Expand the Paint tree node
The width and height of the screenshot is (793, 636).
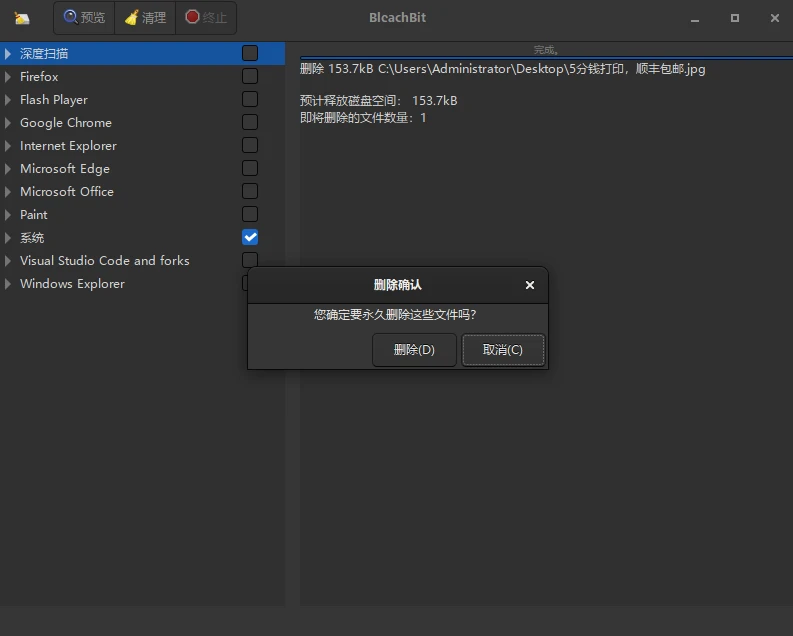coord(8,215)
